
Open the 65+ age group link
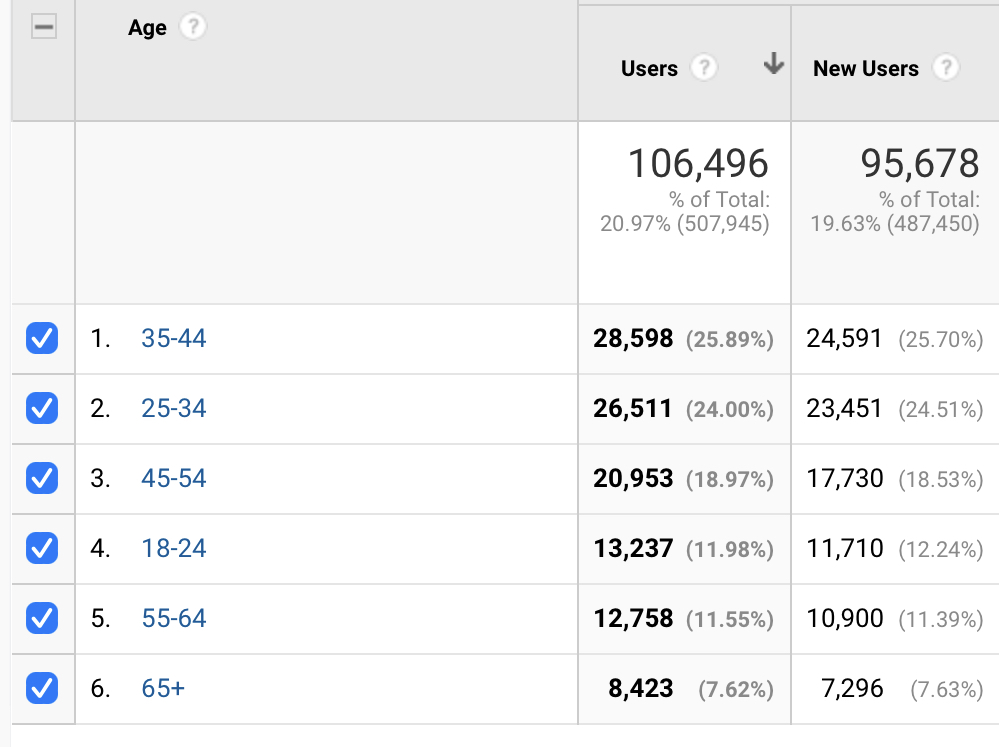(x=163, y=689)
